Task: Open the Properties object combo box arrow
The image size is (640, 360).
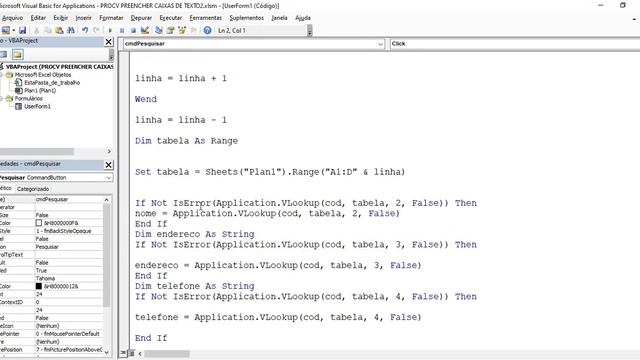Action: (109, 178)
